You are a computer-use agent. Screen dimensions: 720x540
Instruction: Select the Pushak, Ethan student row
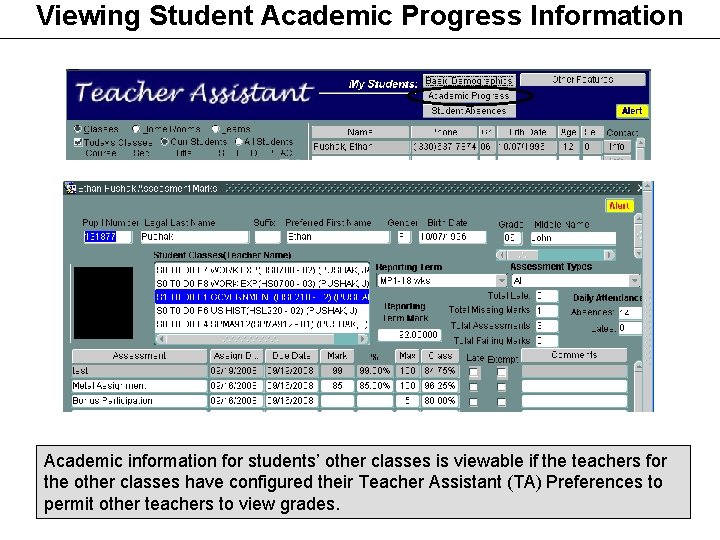(x=360, y=147)
